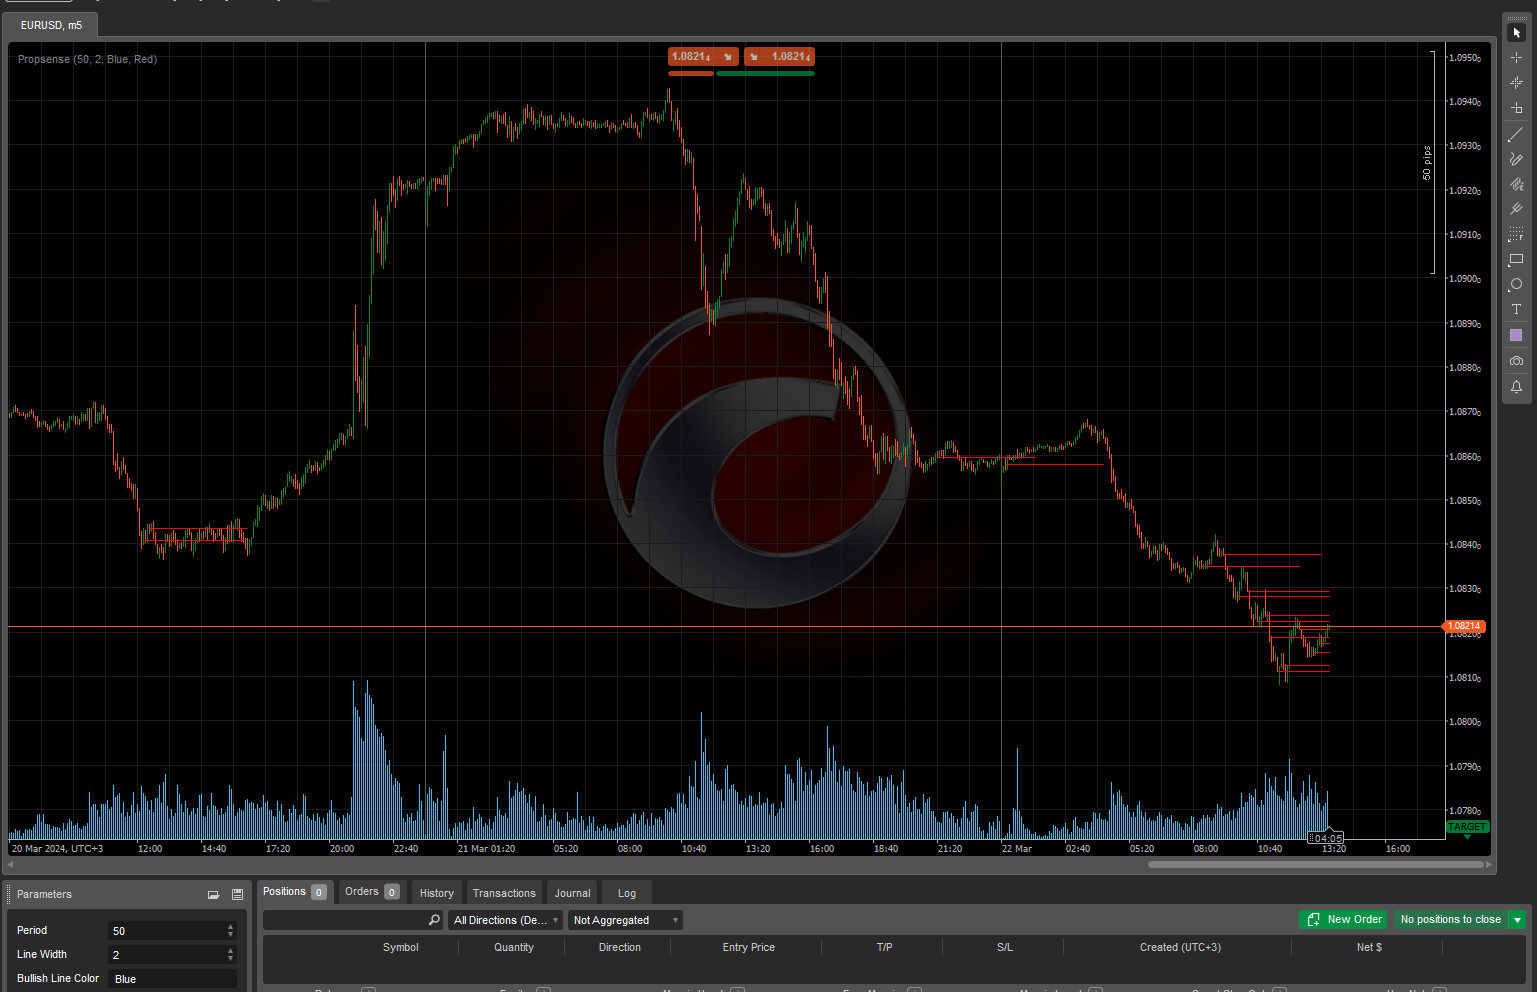Image resolution: width=1537 pixels, height=992 pixels.
Task: Sort by Quantity column header
Action: click(514, 947)
